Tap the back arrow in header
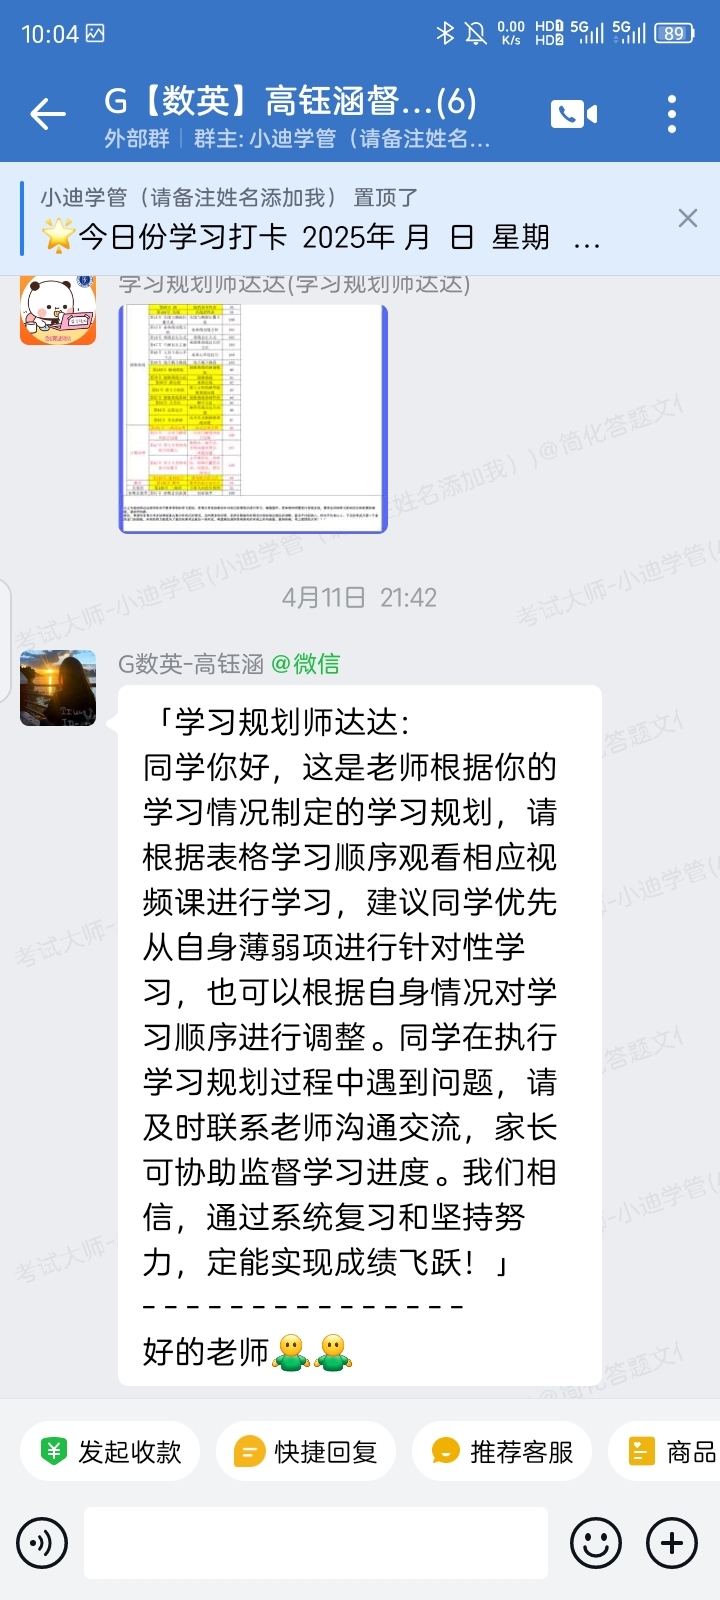Image resolution: width=720 pixels, height=1600 pixels. coord(48,114)
